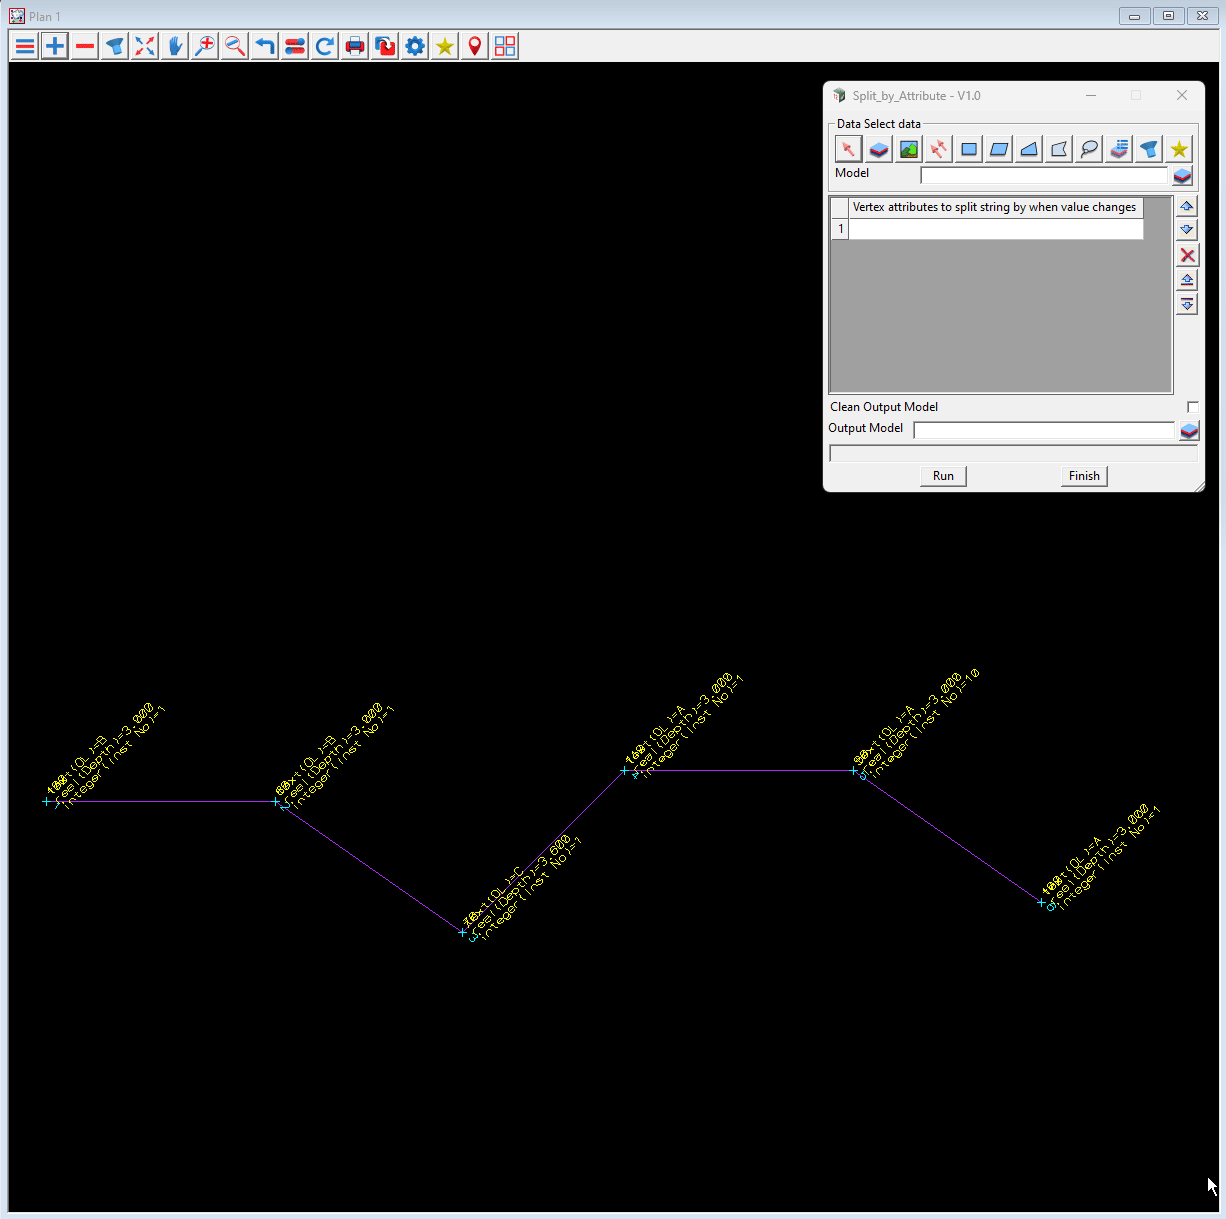Viewport: 1226px width, 1219px height.
Task: Select the lasso selection icon
Action: point(1089,149)
